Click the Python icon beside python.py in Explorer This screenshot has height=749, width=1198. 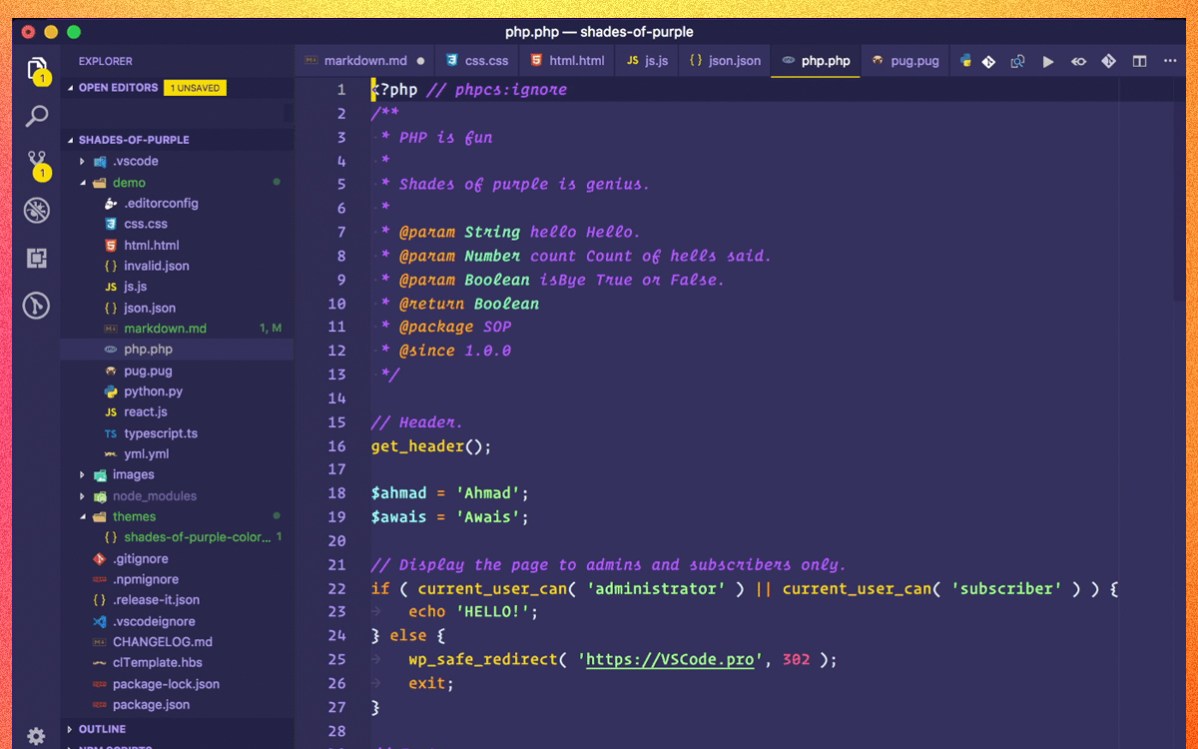click(111, 391)
